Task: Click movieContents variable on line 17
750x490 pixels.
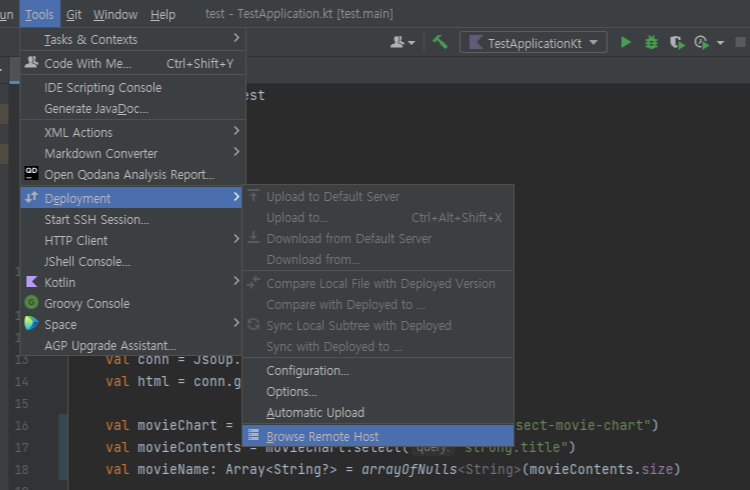Action: tap(189, 447)
